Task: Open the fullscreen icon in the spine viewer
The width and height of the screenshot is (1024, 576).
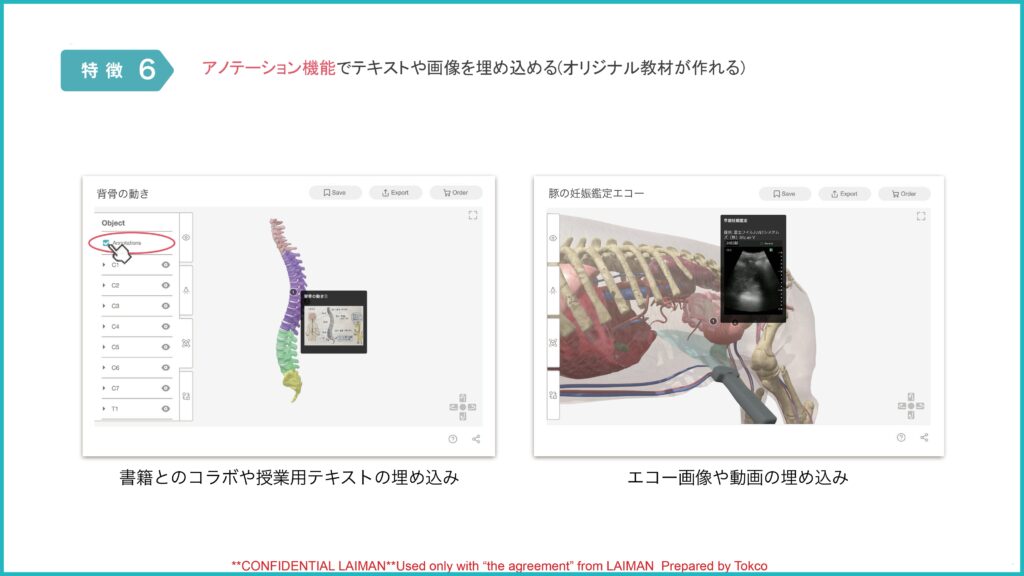Action: (473, 215)
